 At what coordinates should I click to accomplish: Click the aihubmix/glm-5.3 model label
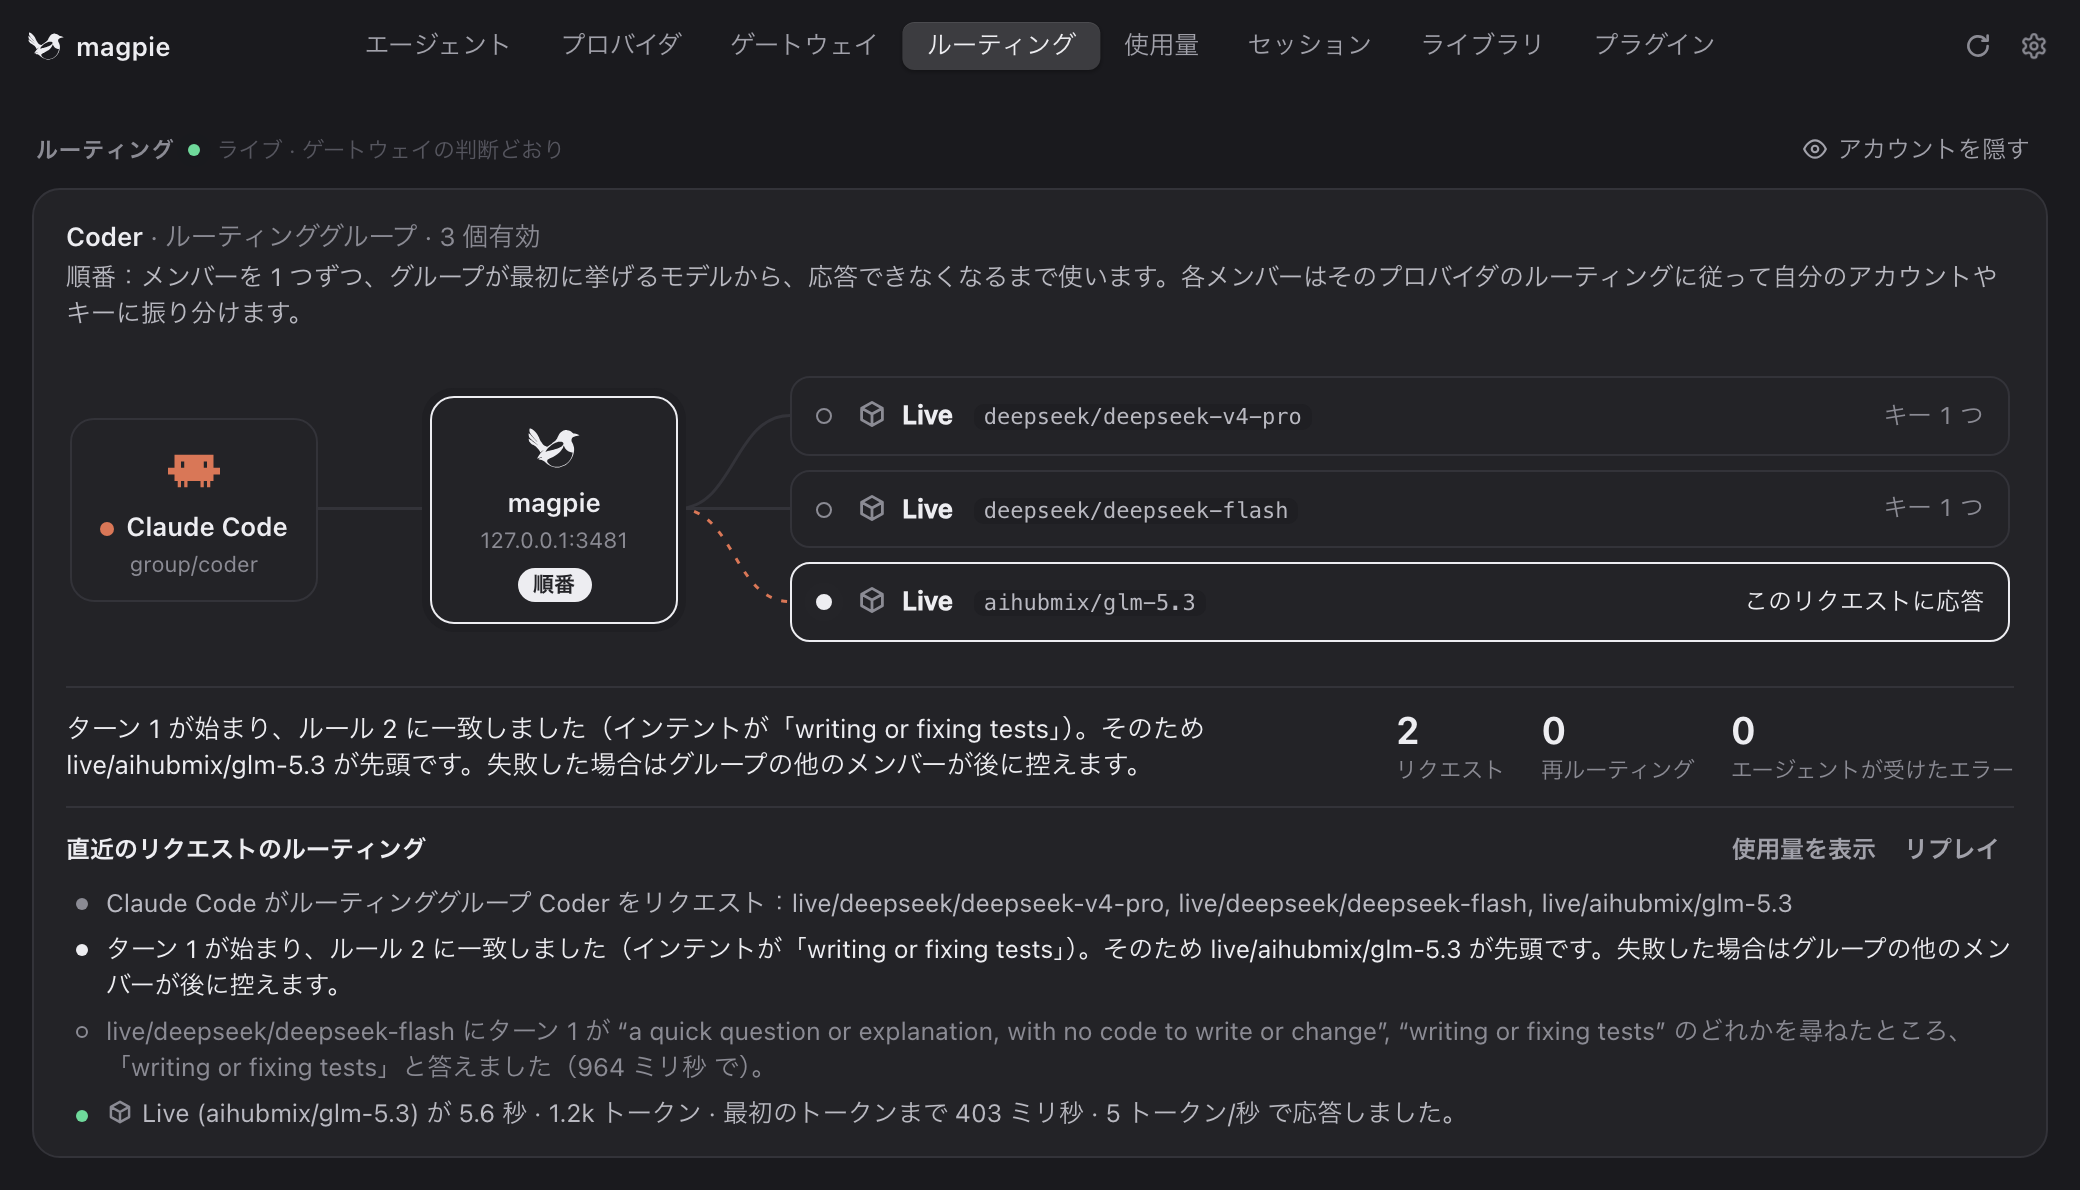click(x=1089, y=603)
